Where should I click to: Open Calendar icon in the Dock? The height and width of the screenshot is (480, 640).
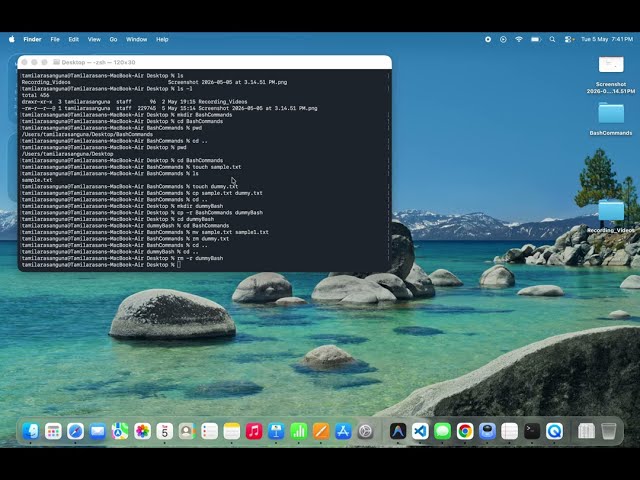coord(164,431)
